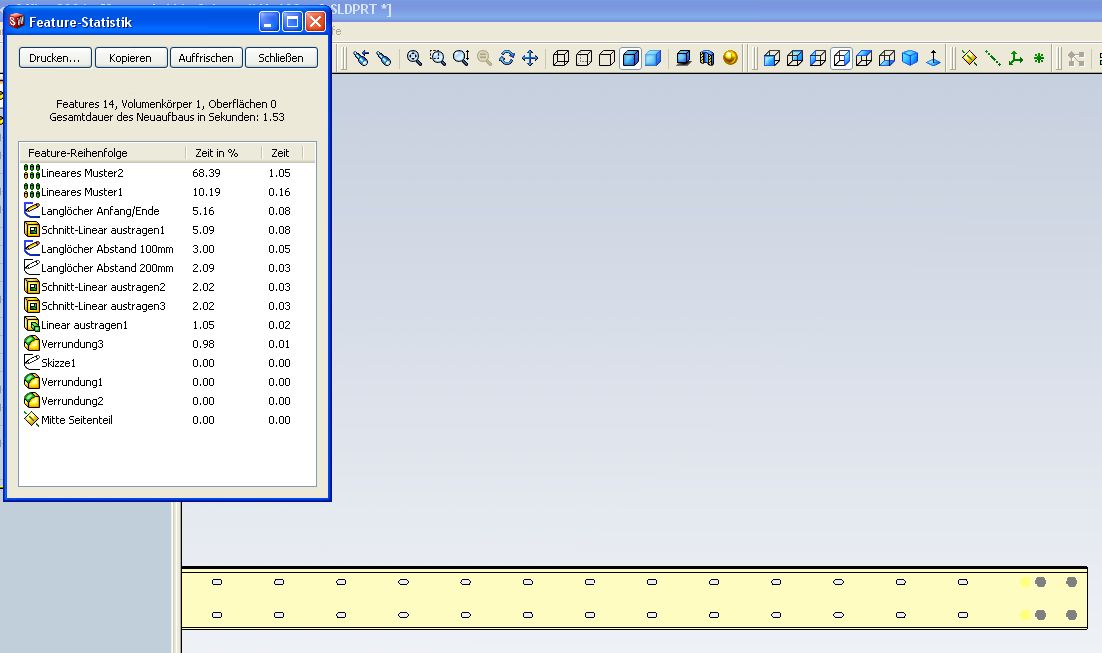Activate the Pan four-arrow tool
The width and height of the screenshot is (1102, 653).
pos(530,58)
